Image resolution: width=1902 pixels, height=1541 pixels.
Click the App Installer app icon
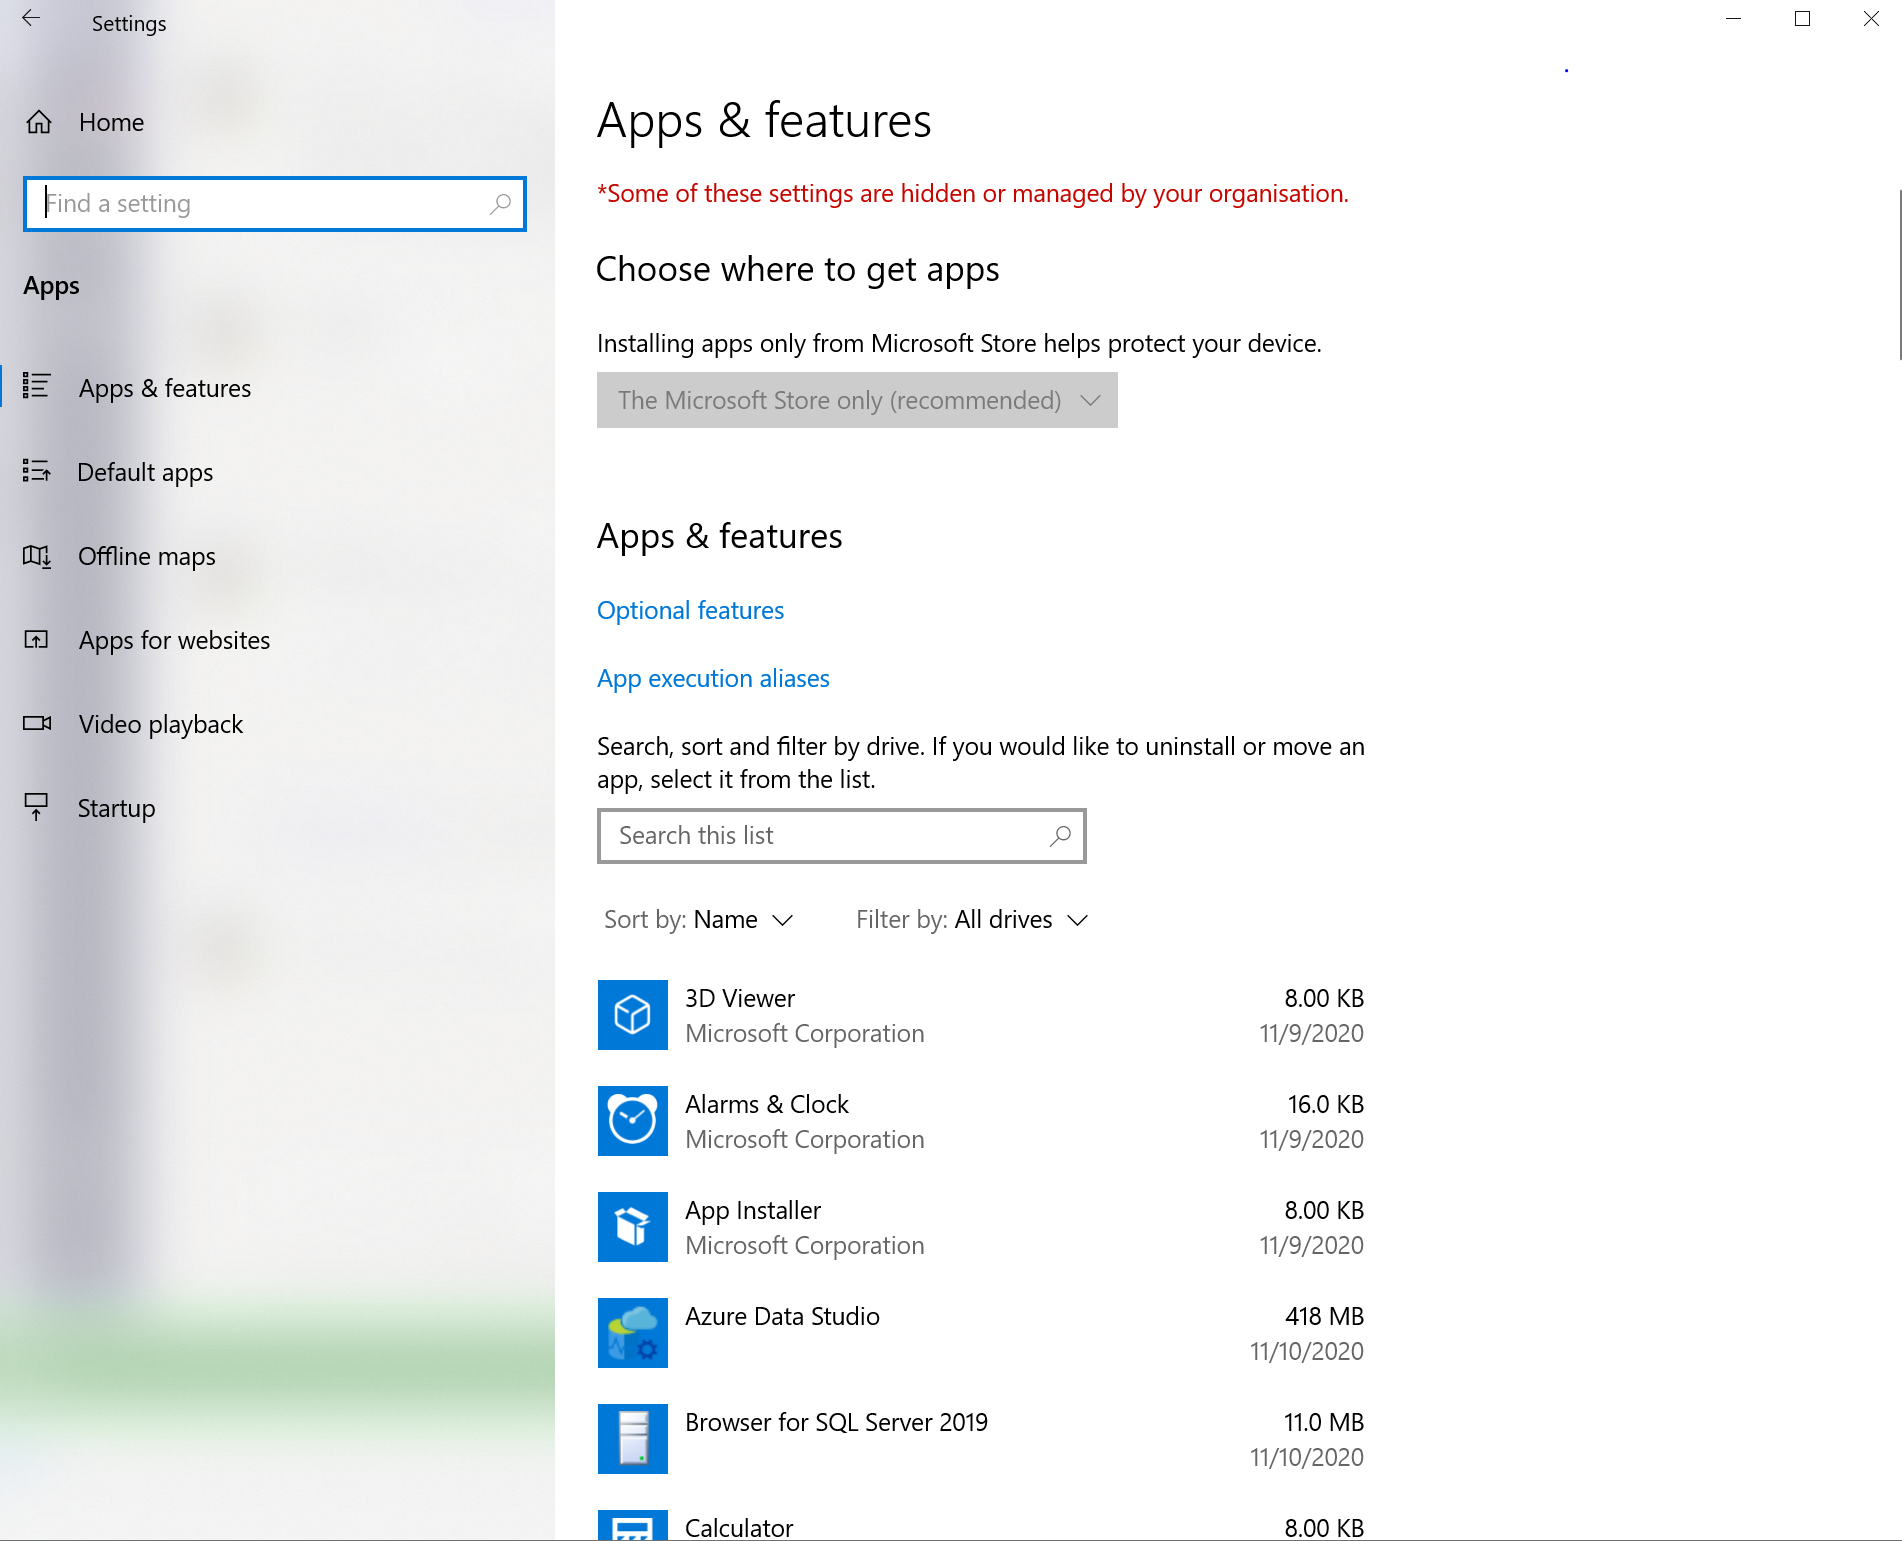[633, 1227]
